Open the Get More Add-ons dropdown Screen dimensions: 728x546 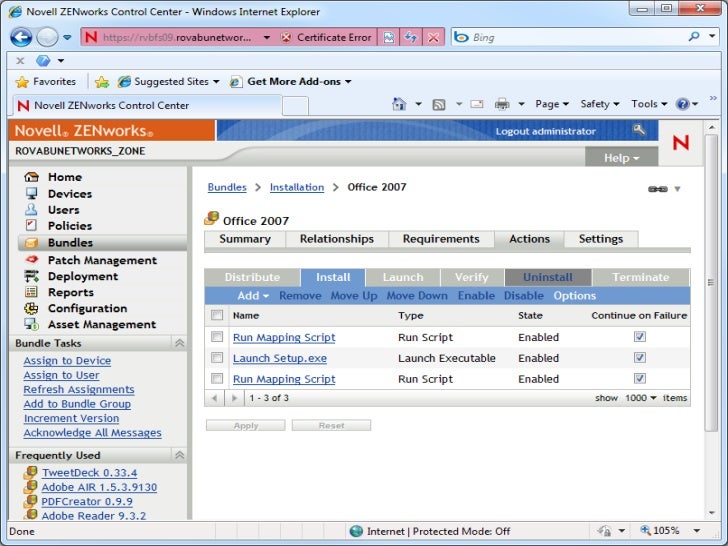348,82
